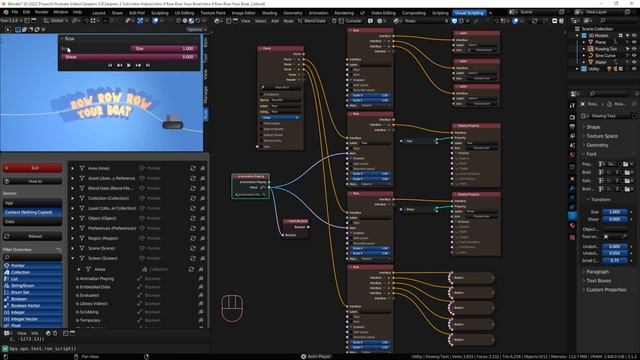Adjust Size field in Transform properties
This screenshot has width=640, height=360.
[615, 212]
